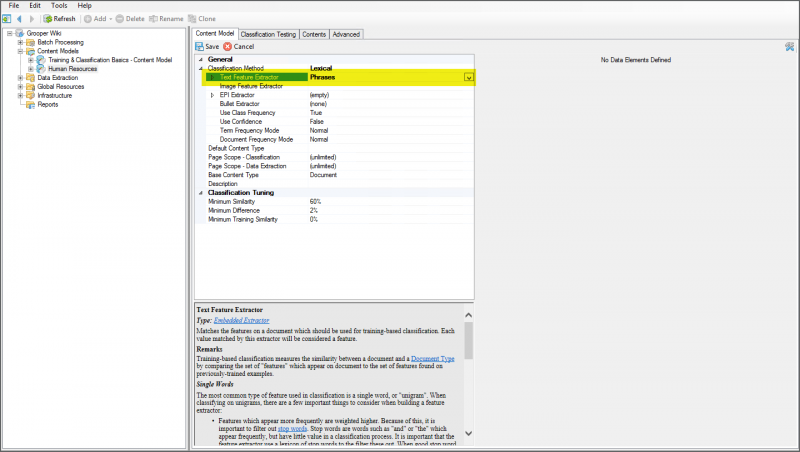Viewport: 800px width, 452px height.
Task: Navigate back with the left arrow
Action: click(x=19, y=19)
